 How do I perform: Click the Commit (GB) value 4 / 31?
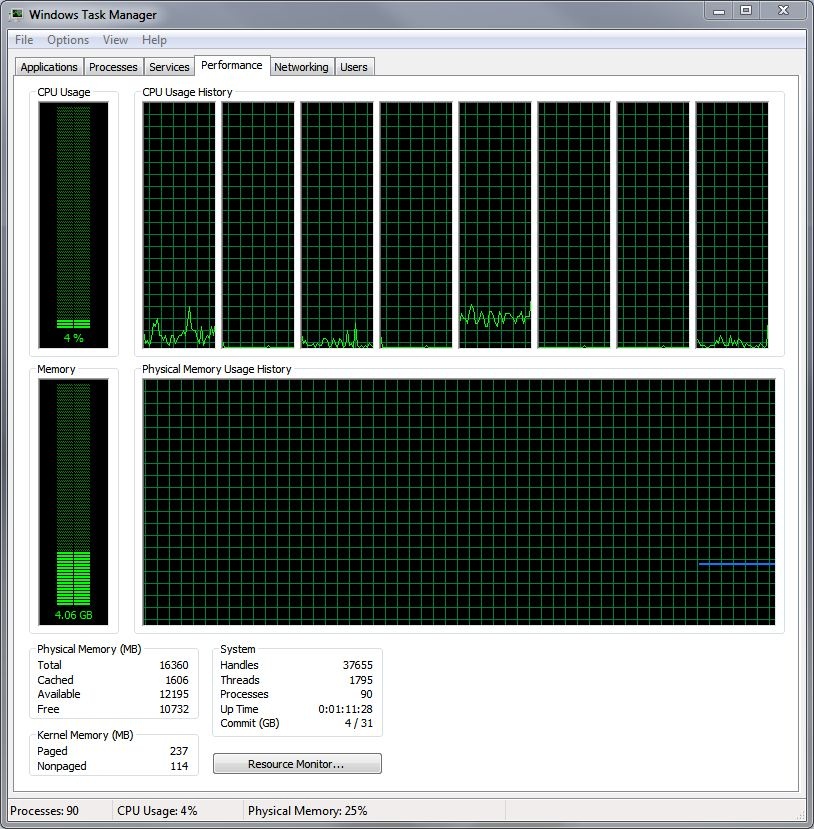tap(359, 723)
